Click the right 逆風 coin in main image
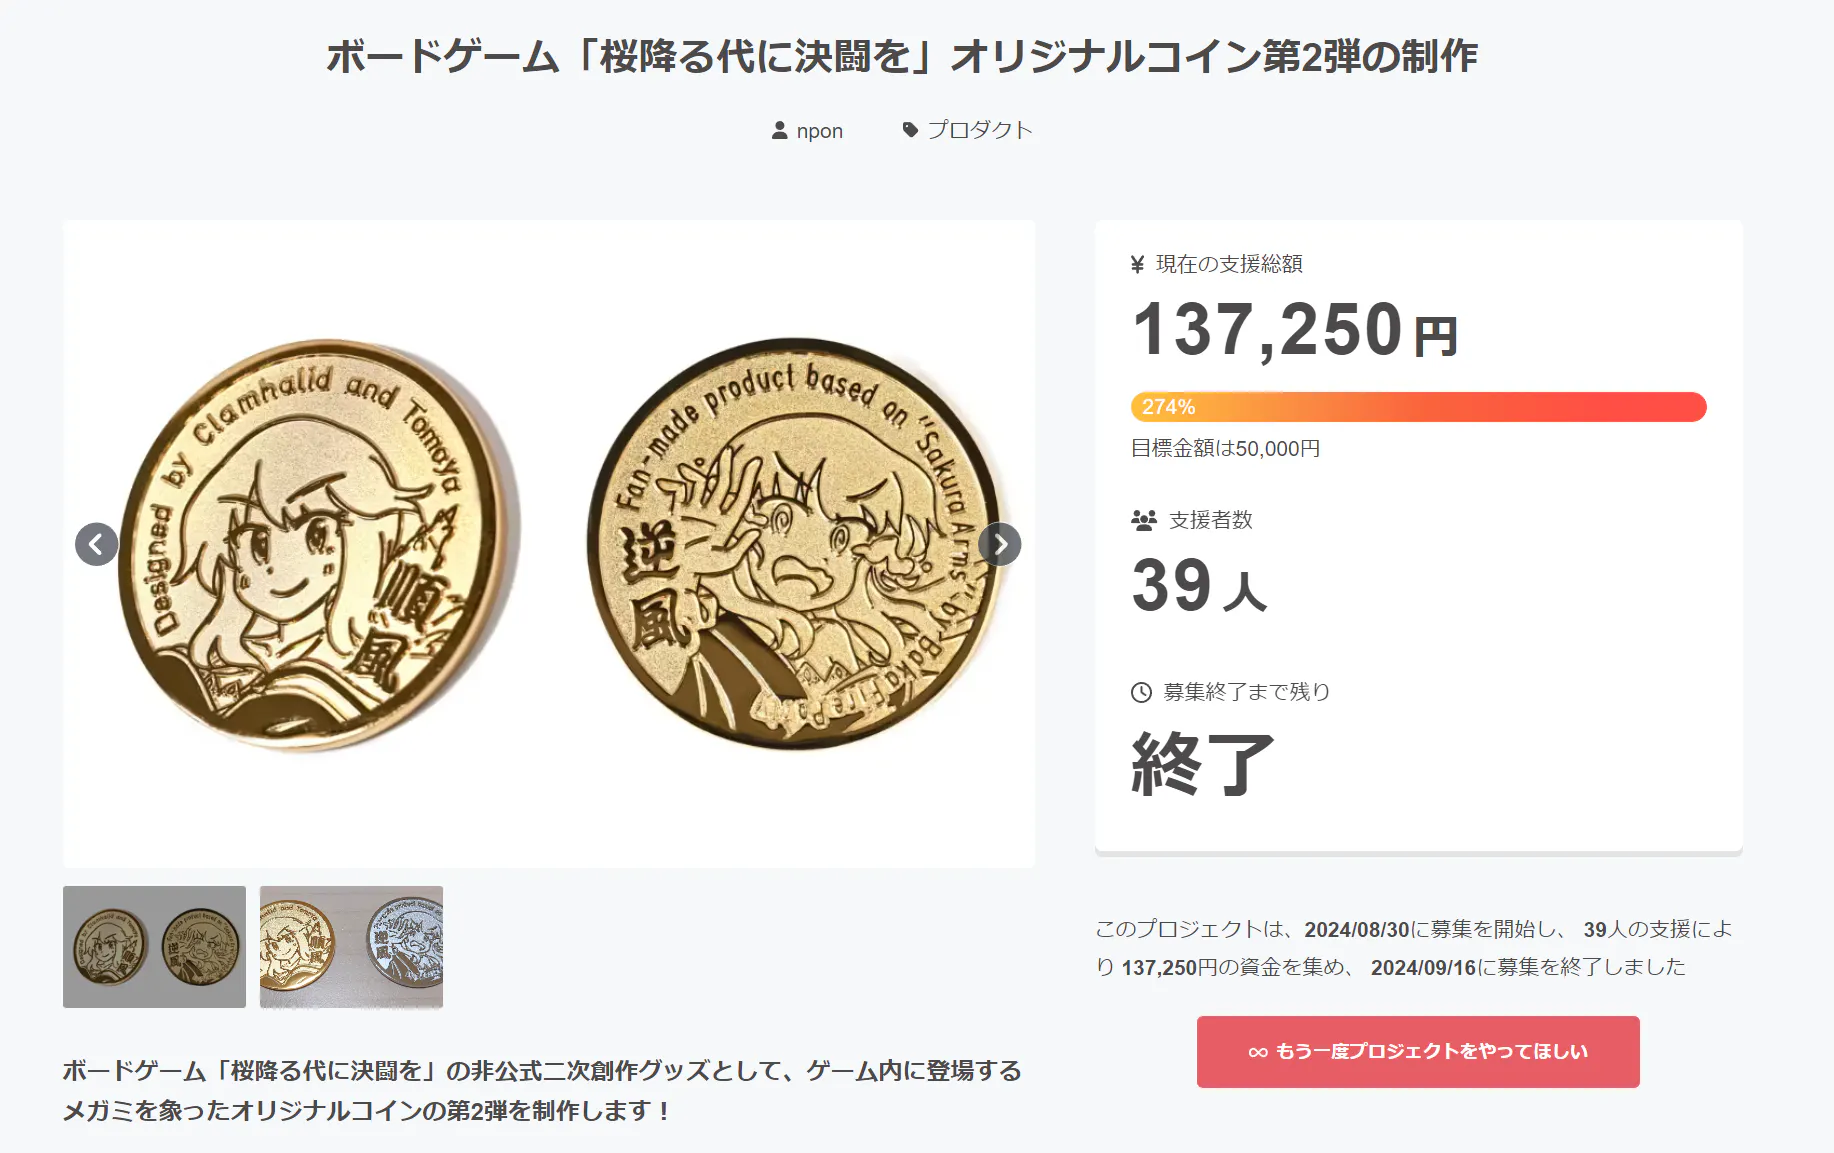 [795, 544]
